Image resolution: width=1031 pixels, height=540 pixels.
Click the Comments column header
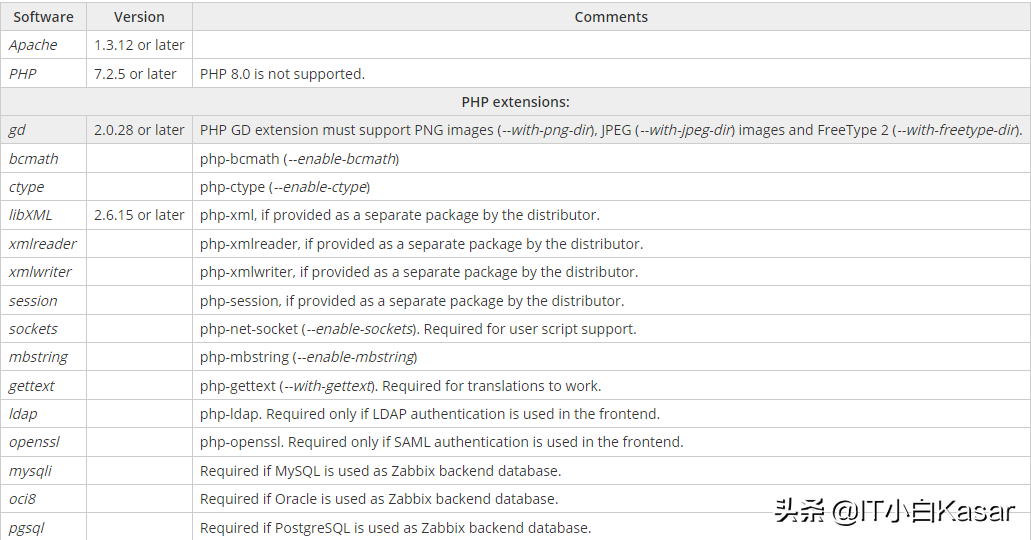click(611, 17)
